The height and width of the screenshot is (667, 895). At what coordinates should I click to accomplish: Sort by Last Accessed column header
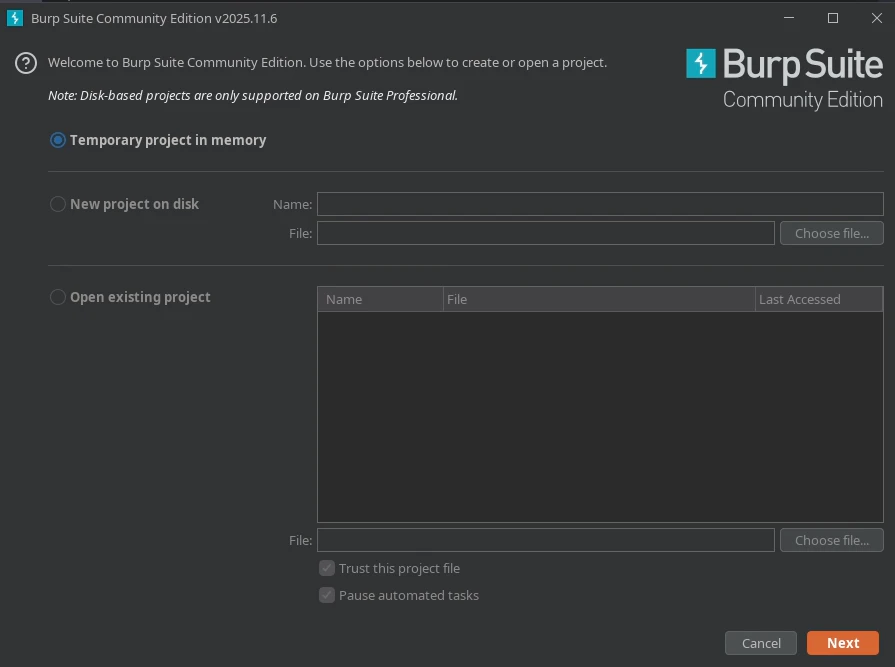point(819,299)
